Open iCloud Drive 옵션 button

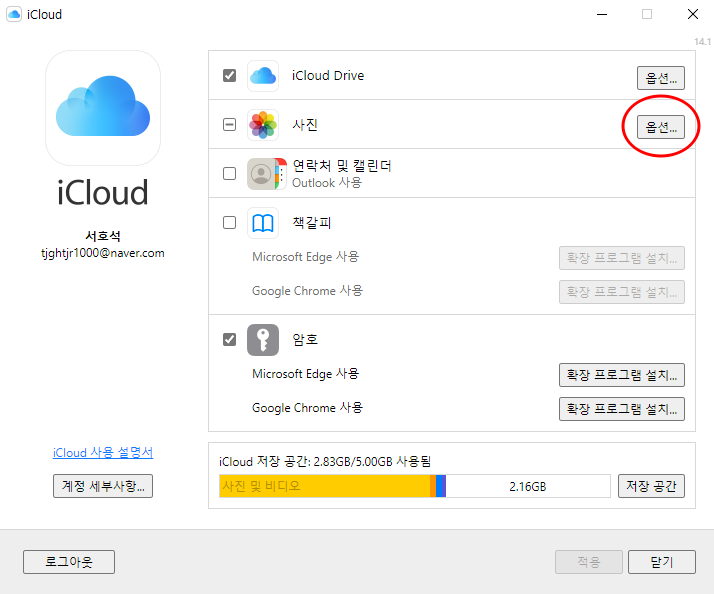point(661,78)
